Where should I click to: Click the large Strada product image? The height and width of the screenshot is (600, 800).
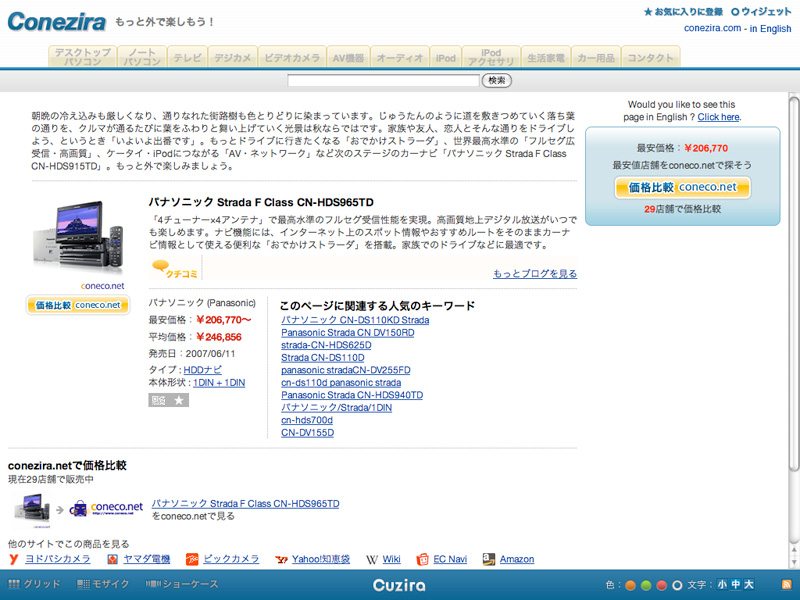point(78,239)
